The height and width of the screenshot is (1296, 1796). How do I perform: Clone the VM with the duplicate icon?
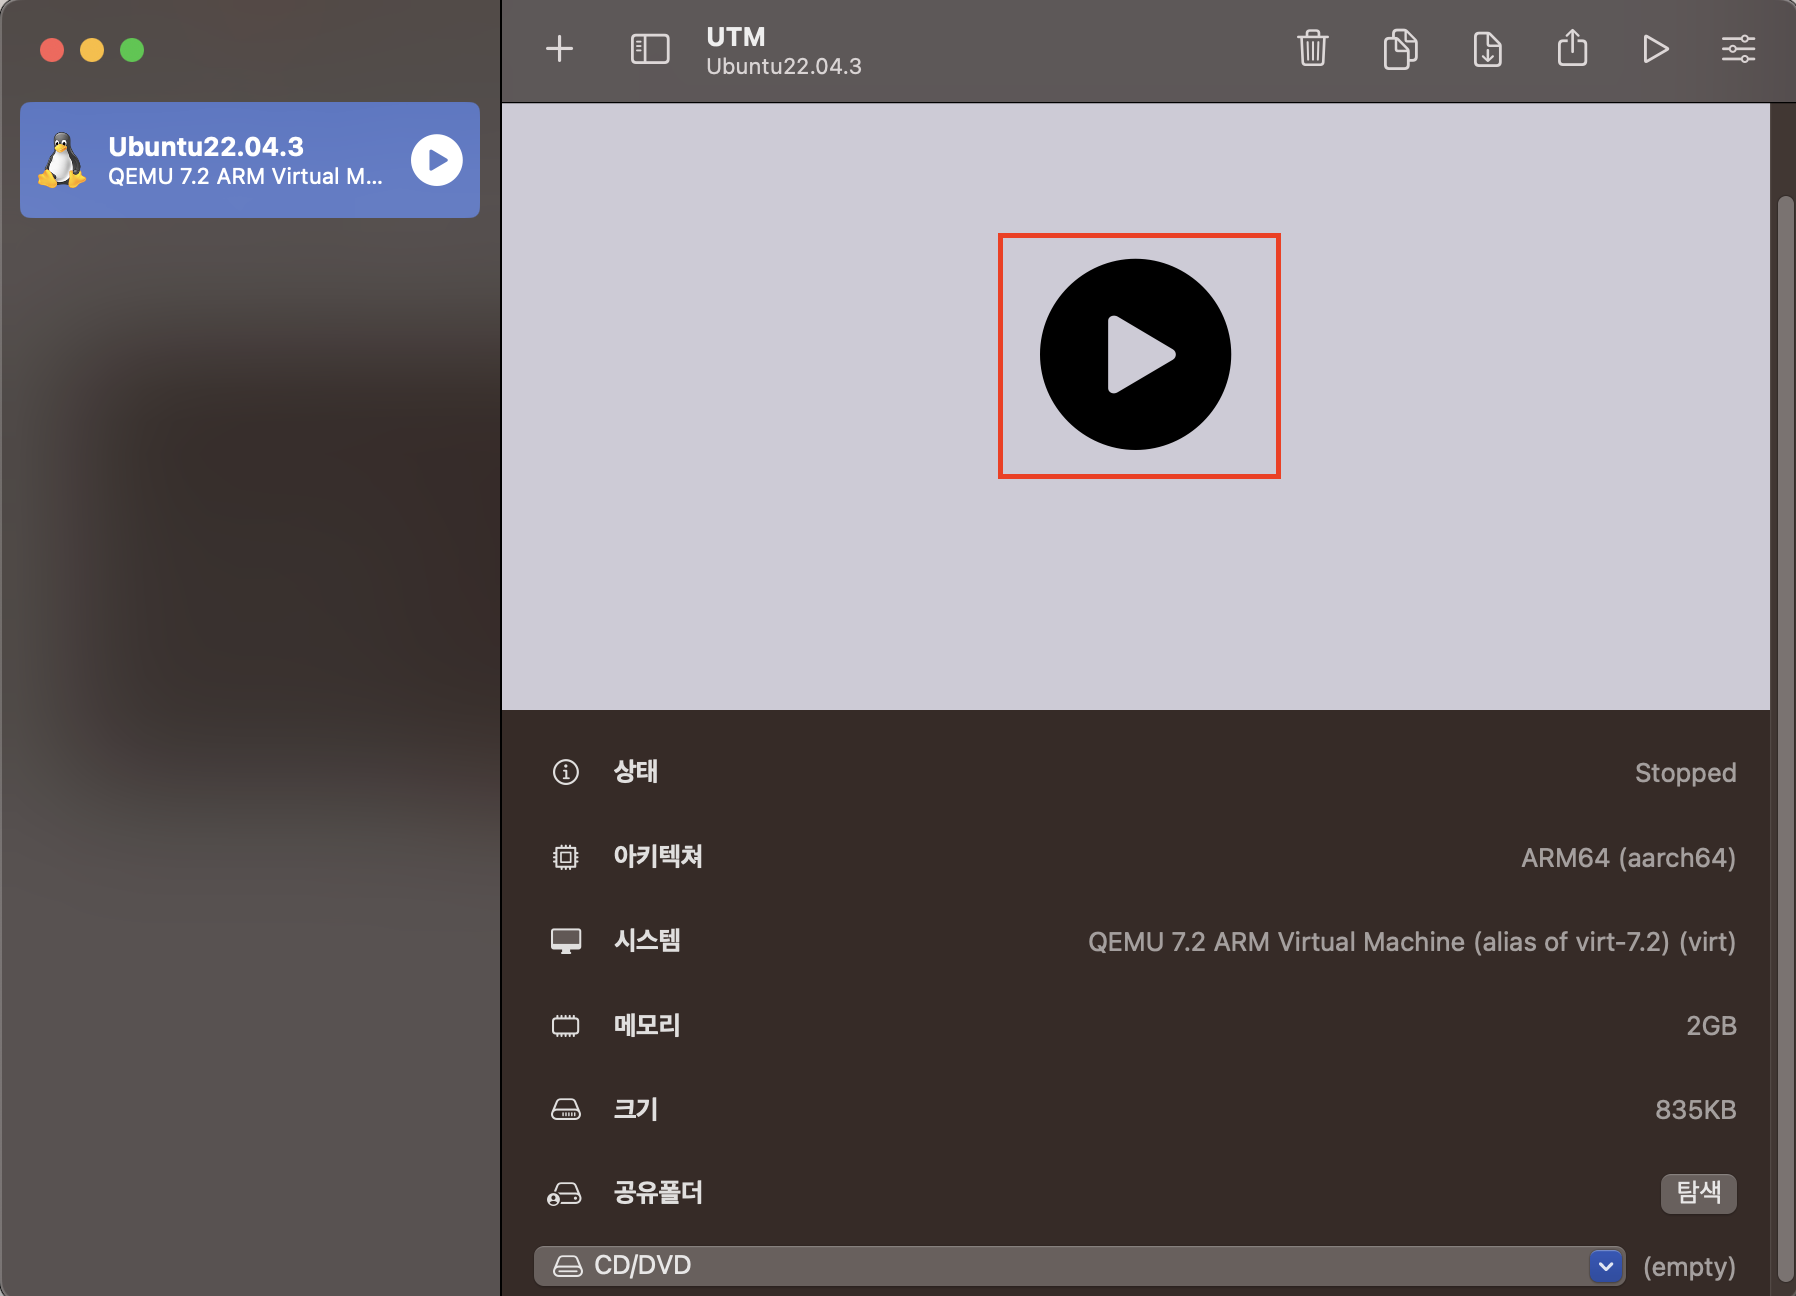(1400, 48)
